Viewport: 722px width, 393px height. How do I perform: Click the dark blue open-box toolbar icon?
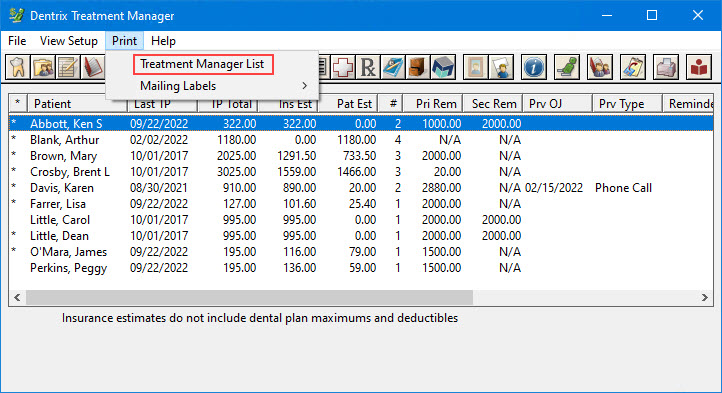click(x=443, y=68)
